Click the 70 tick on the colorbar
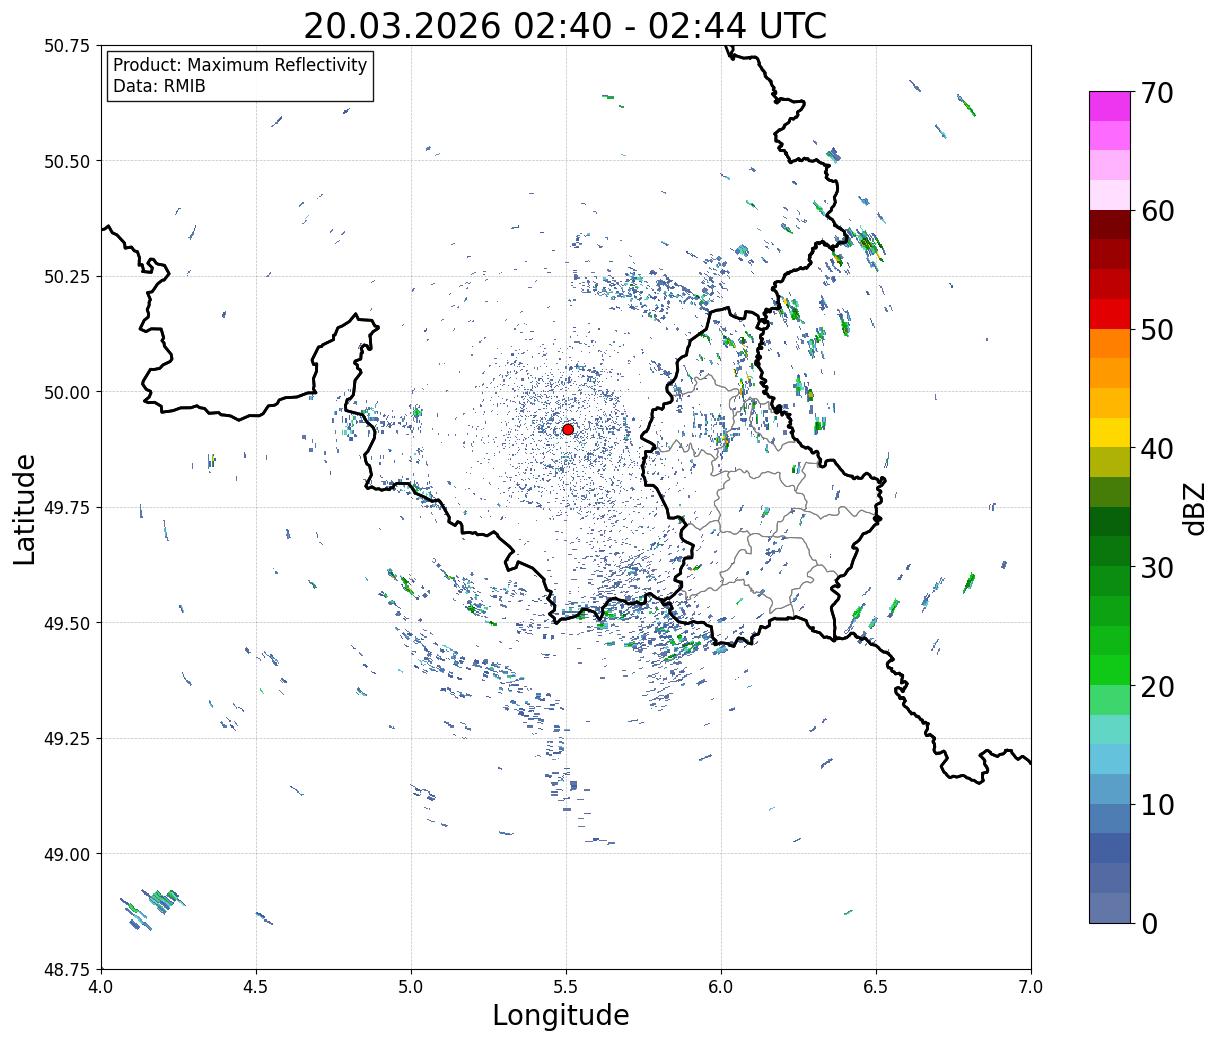The height and width of the screenshot is (1040, 1219). (x=1157, y=93)
